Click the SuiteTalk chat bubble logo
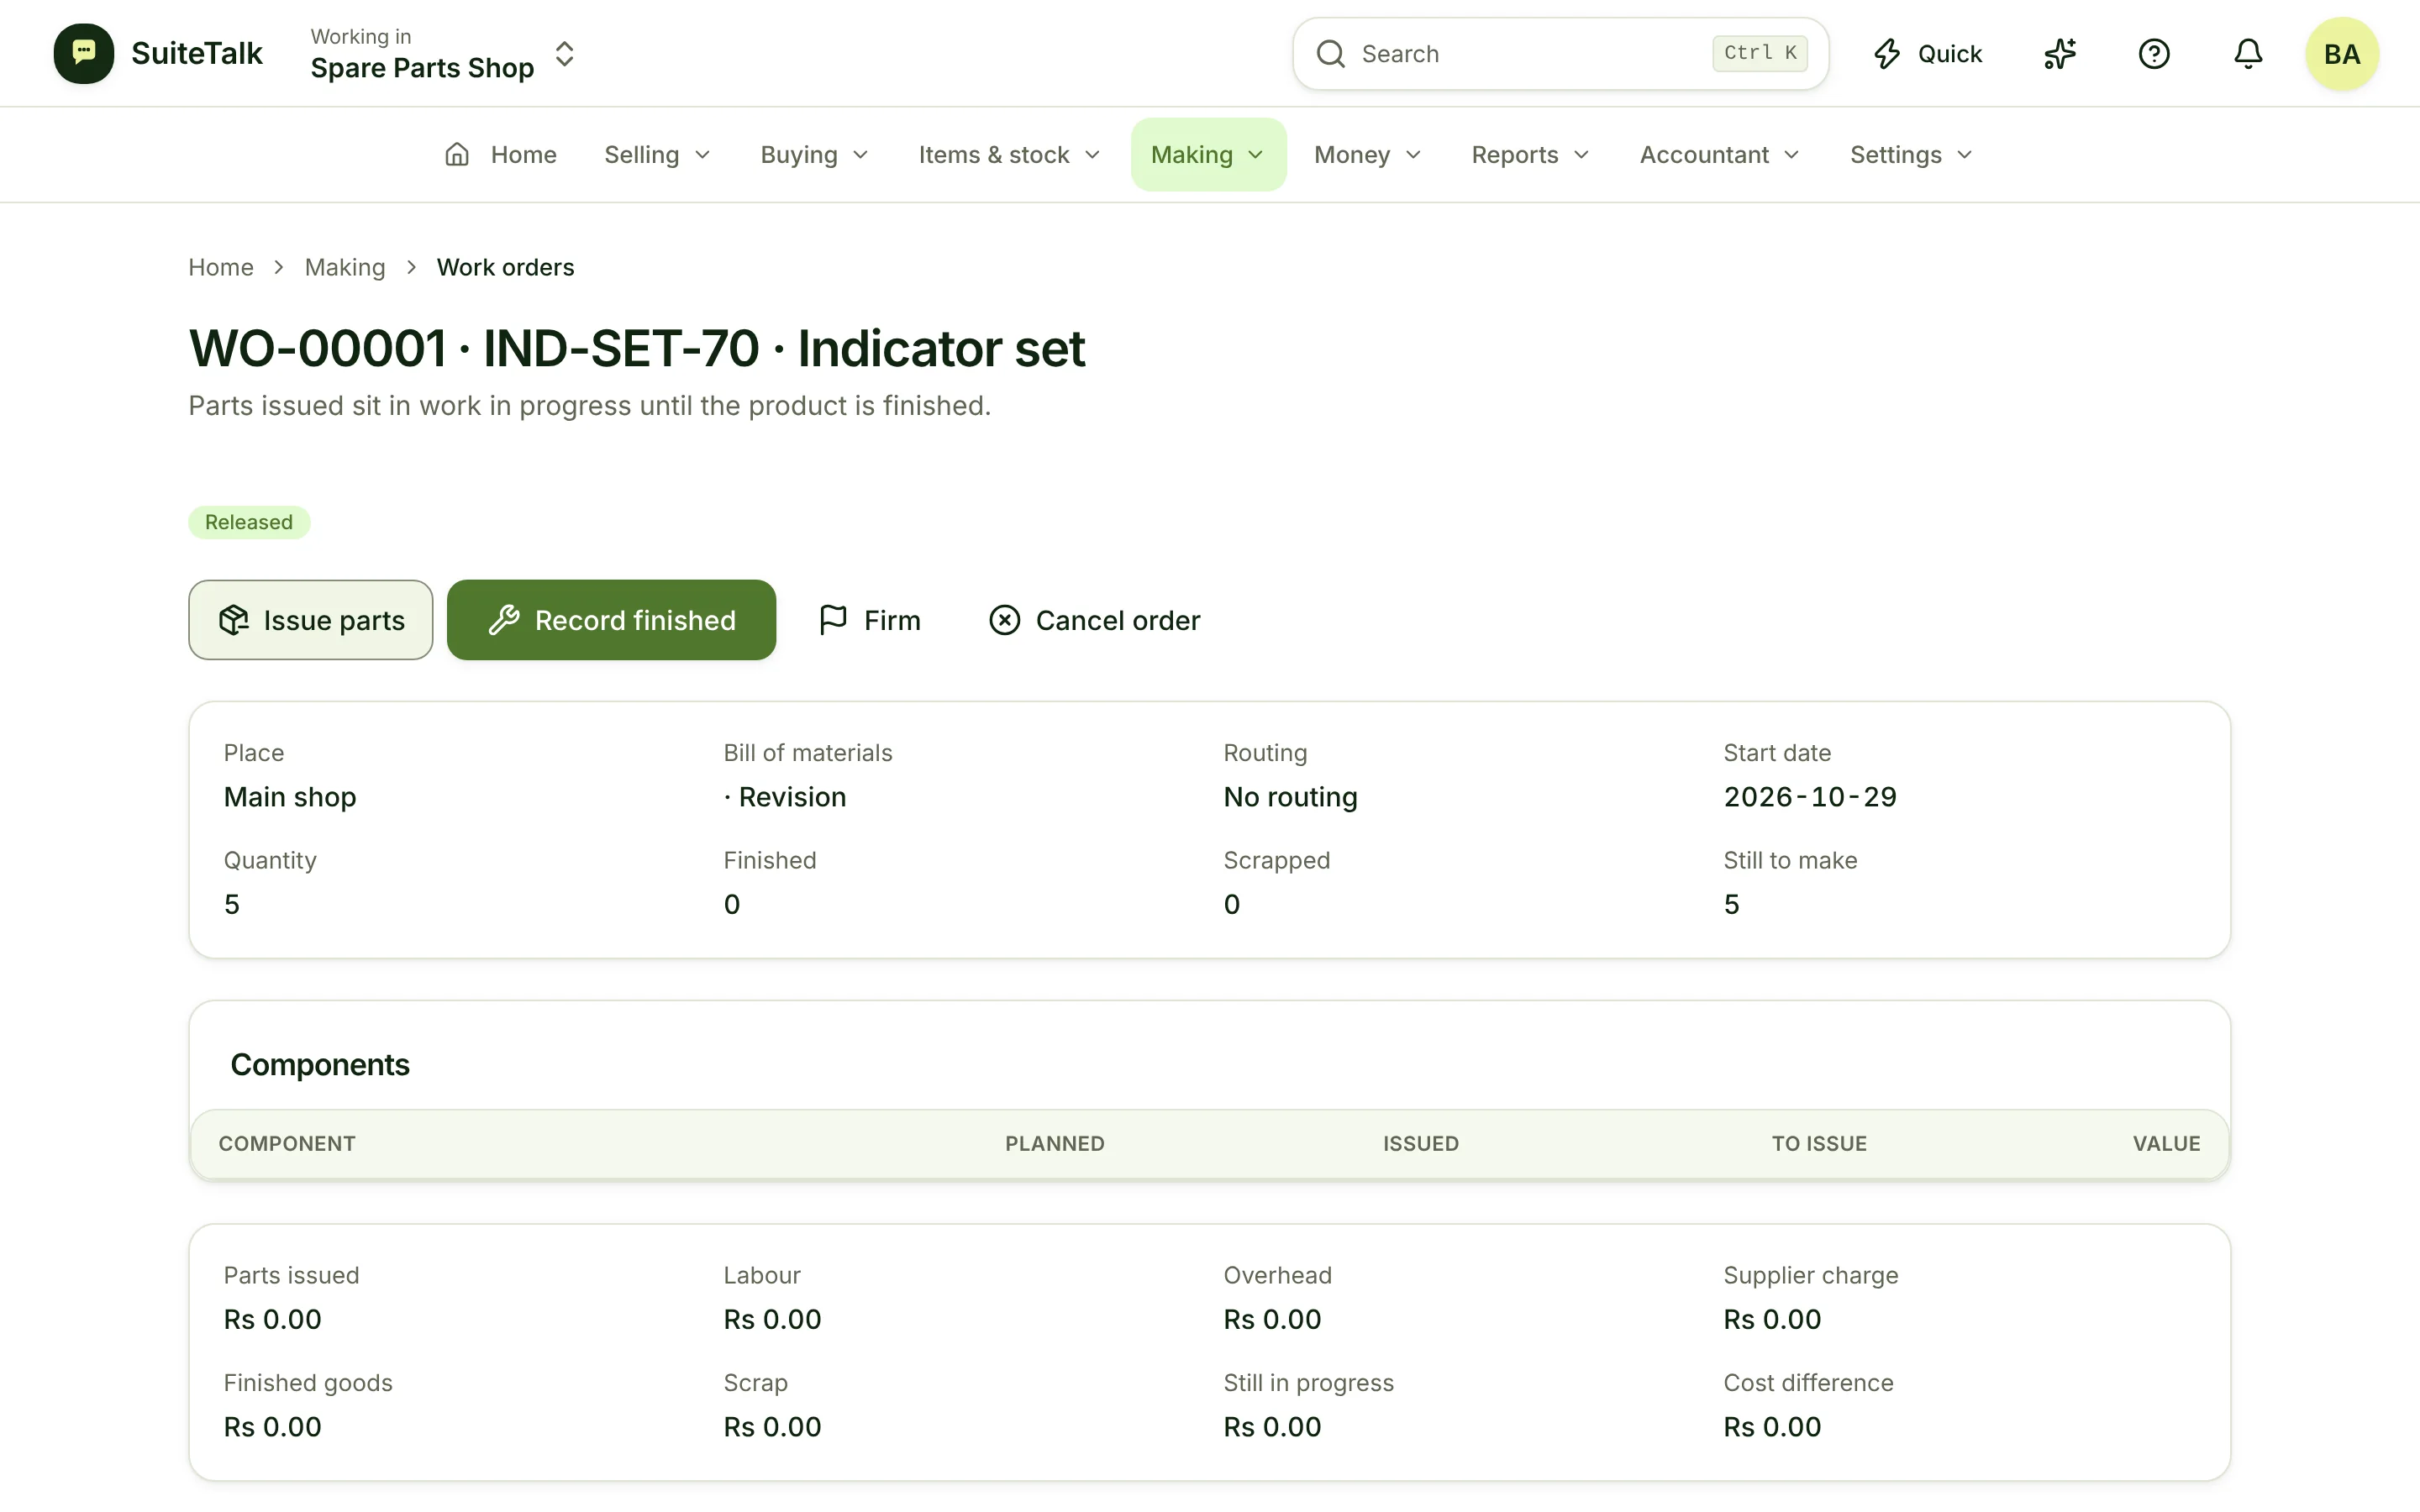Viewport: 2420px width, 1512px height. click(84, 53)
